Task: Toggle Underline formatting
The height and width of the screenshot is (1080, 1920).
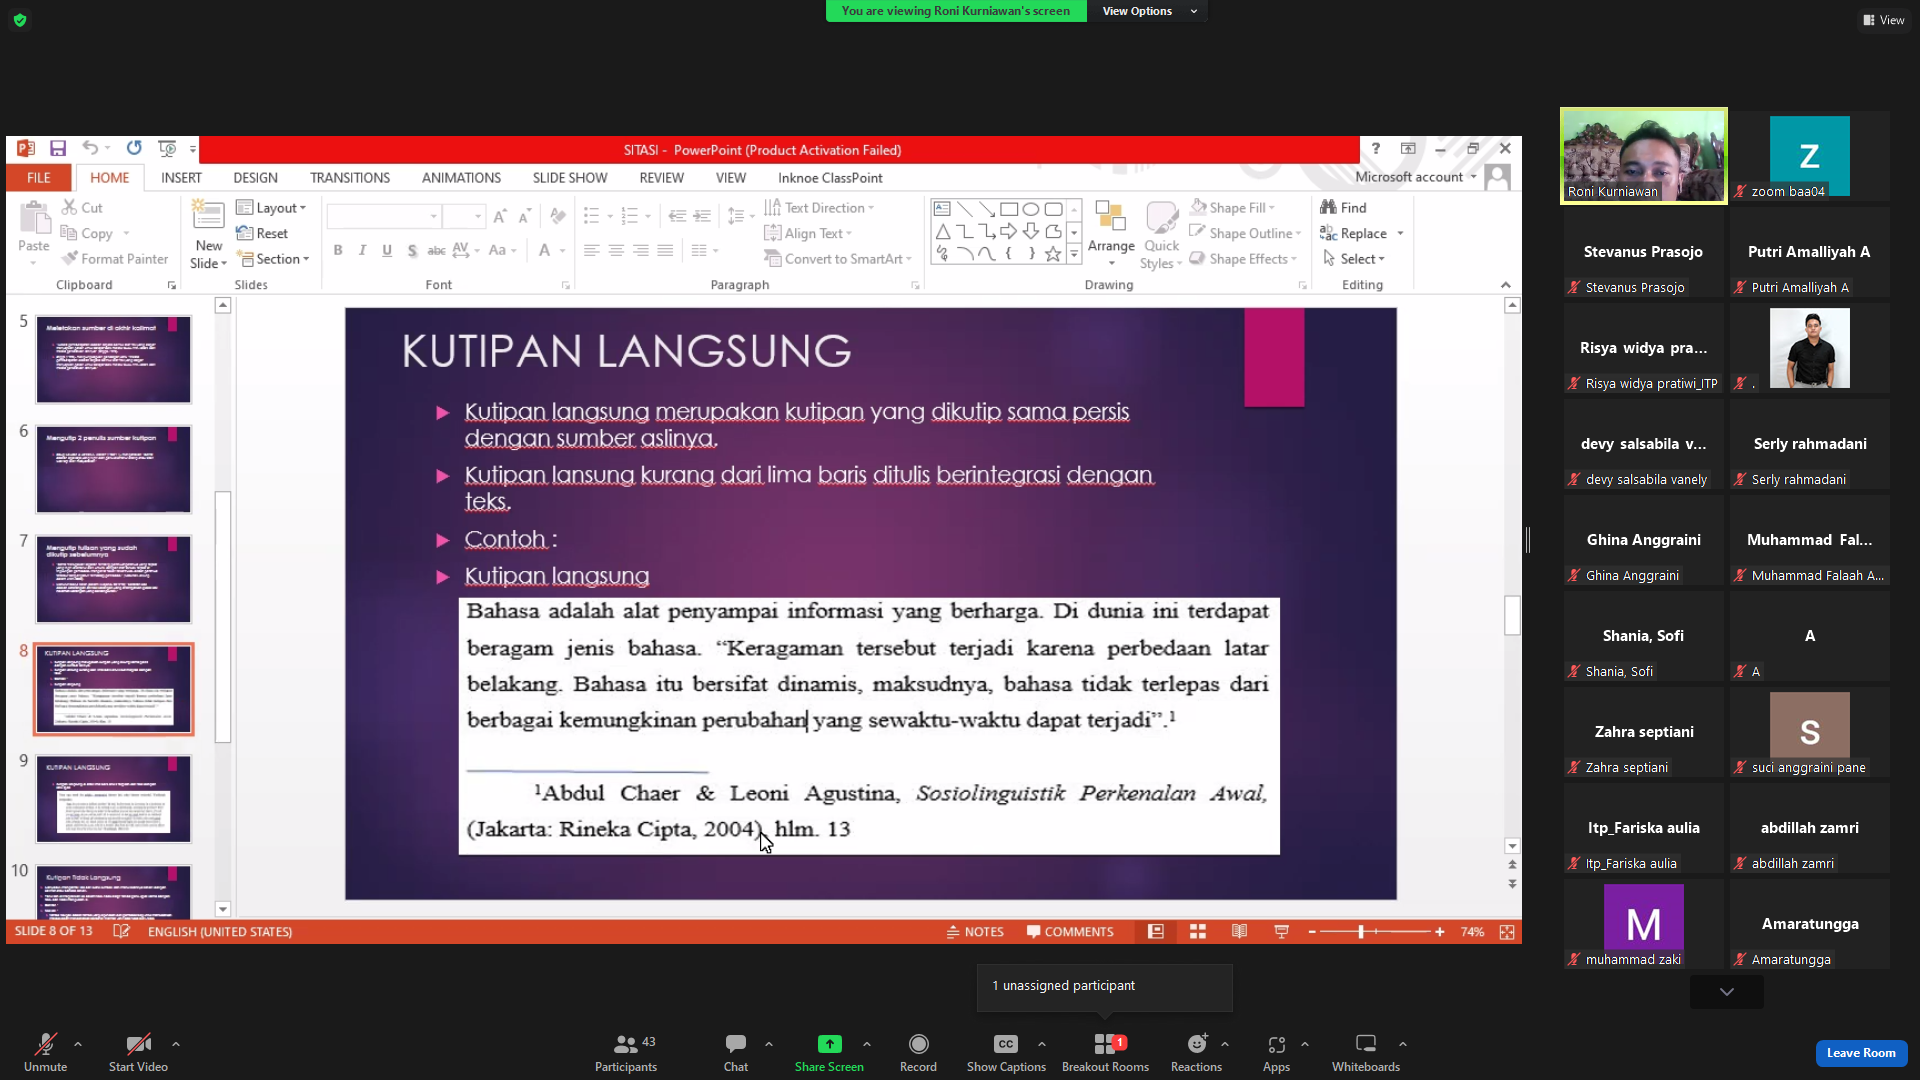Action: coord(387,250)
